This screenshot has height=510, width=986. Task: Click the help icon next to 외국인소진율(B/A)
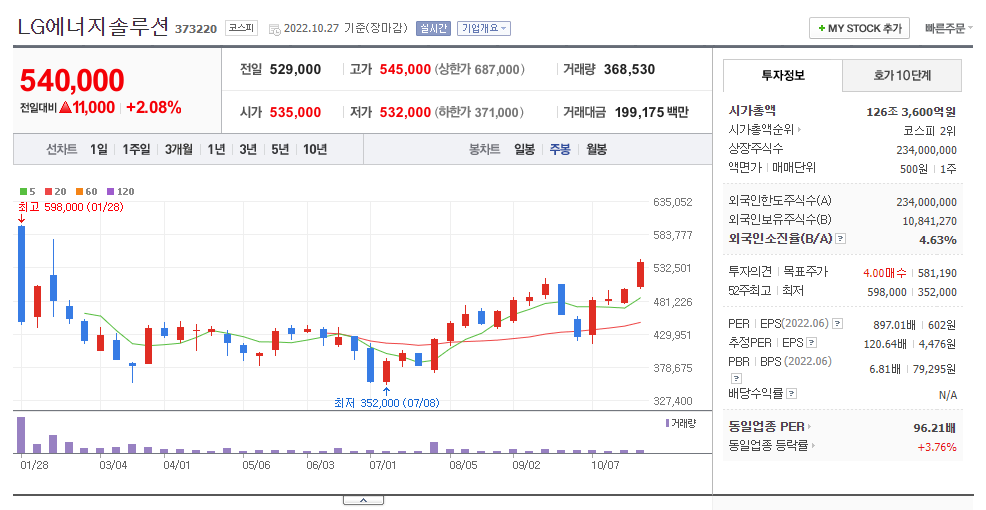pos(840,239)
